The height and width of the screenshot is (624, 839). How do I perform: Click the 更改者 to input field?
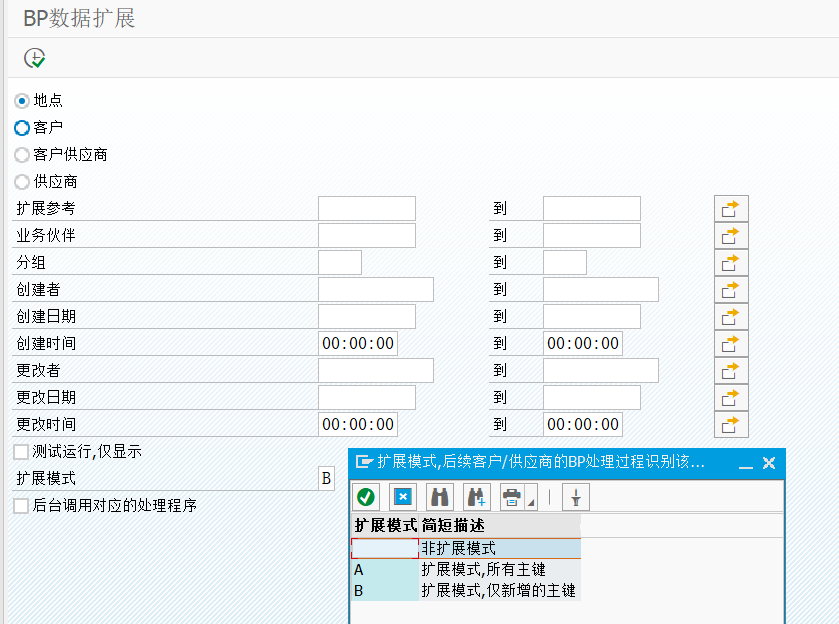[x=600, y=370]
